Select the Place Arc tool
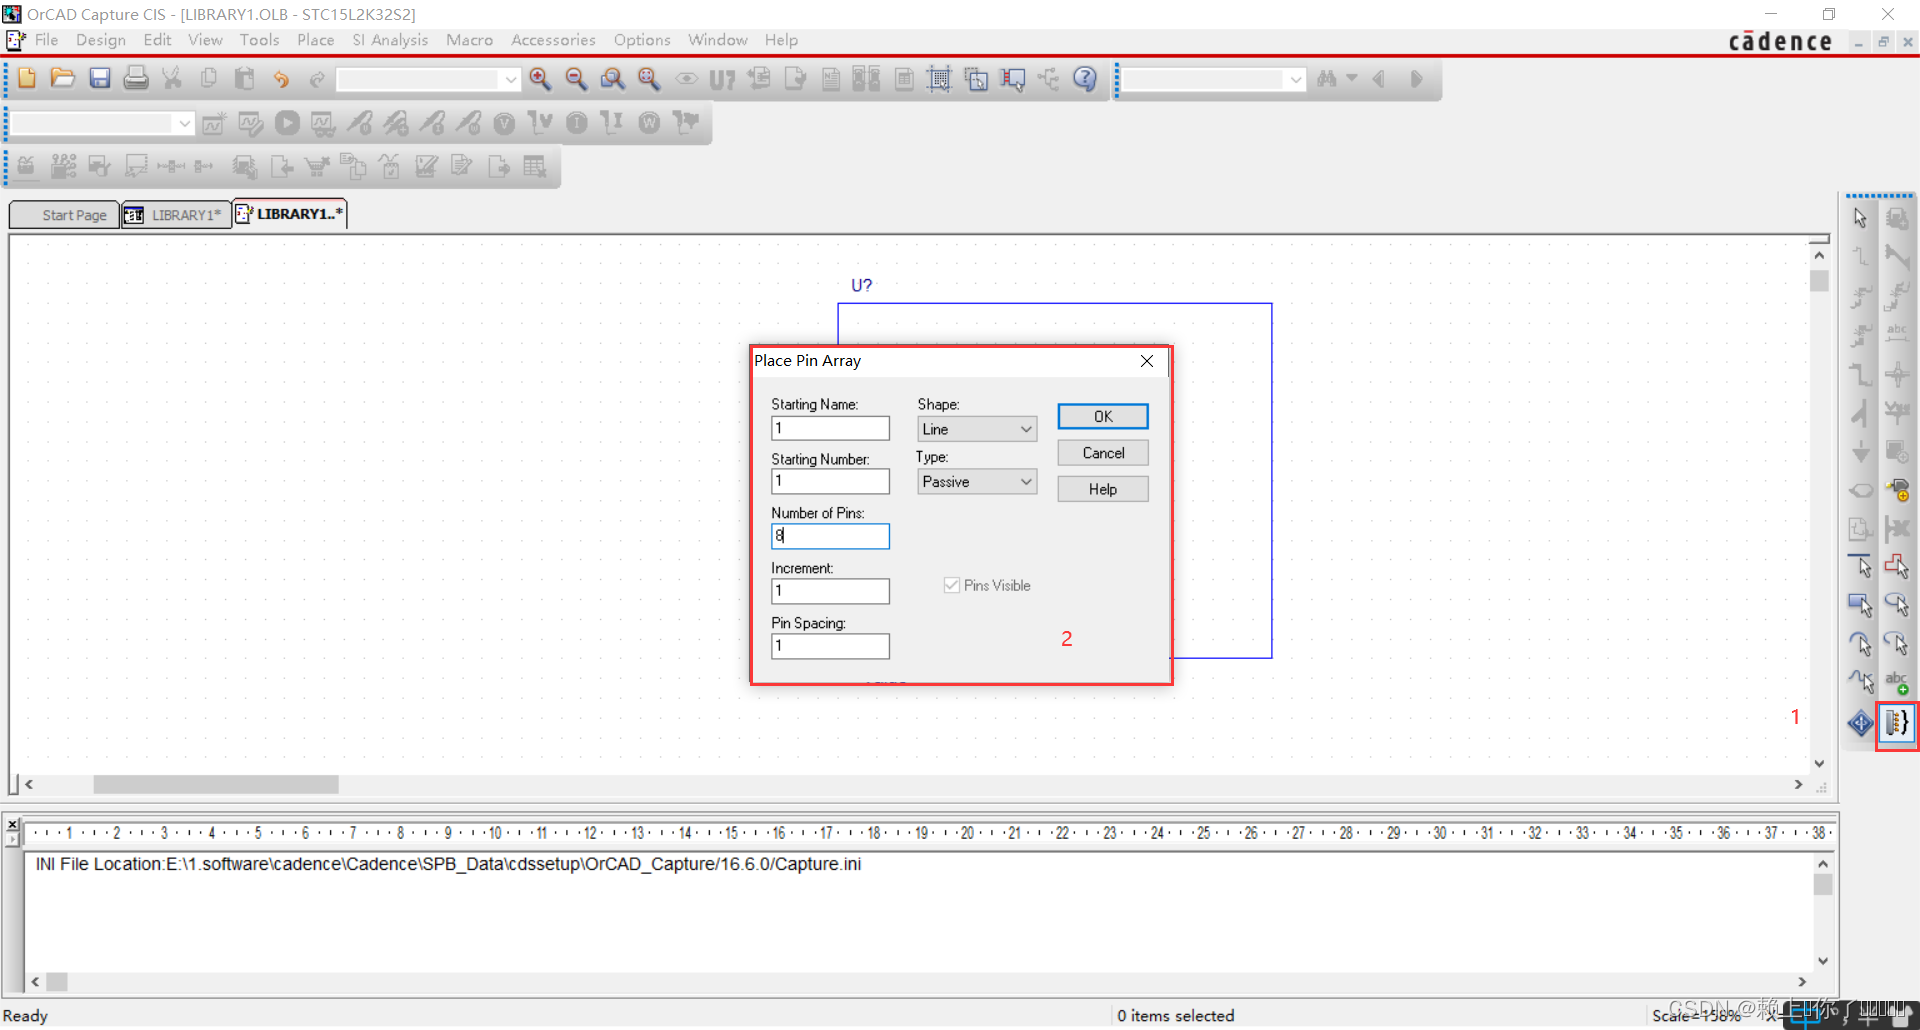1920x1030 pixels. pyautogui.click(x=1860, y=644)
